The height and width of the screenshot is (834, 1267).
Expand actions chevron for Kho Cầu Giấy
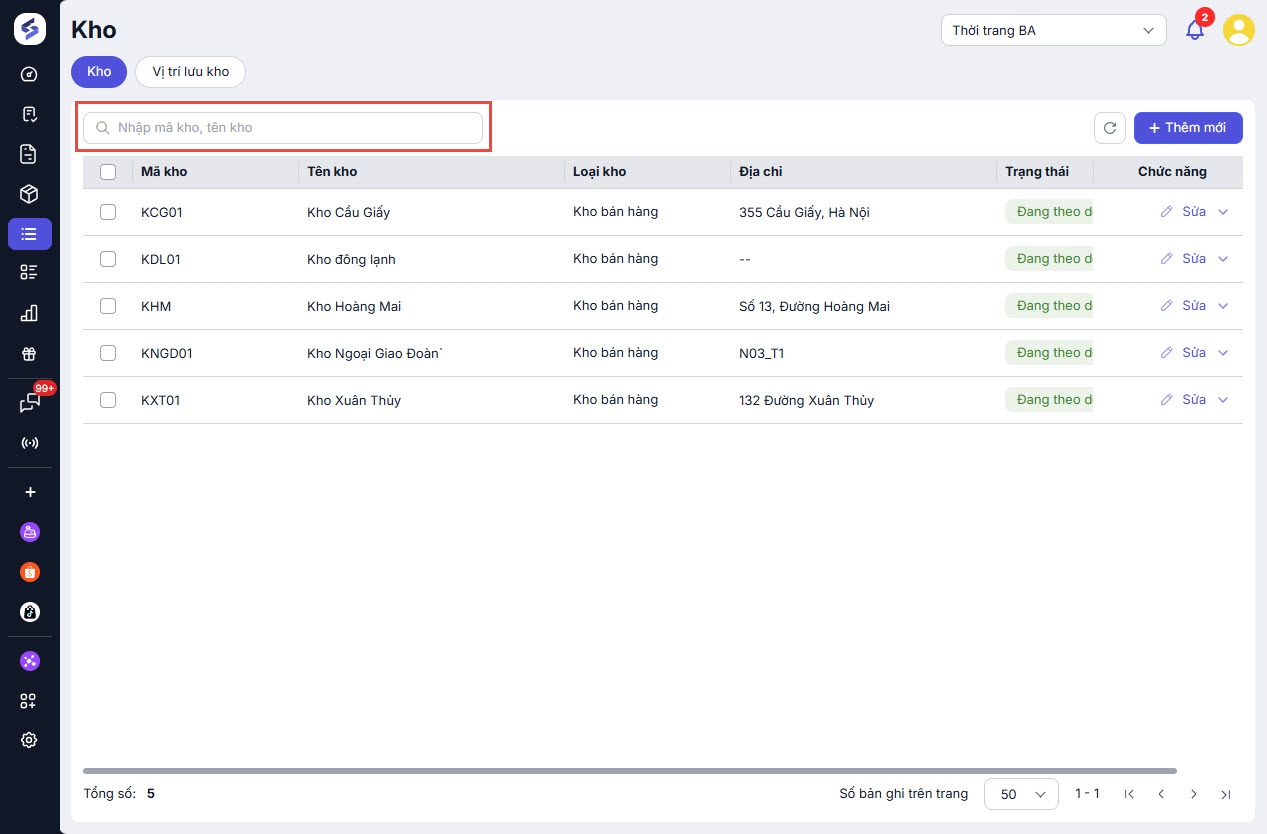pyautogui.click(x=1223, y=212)
